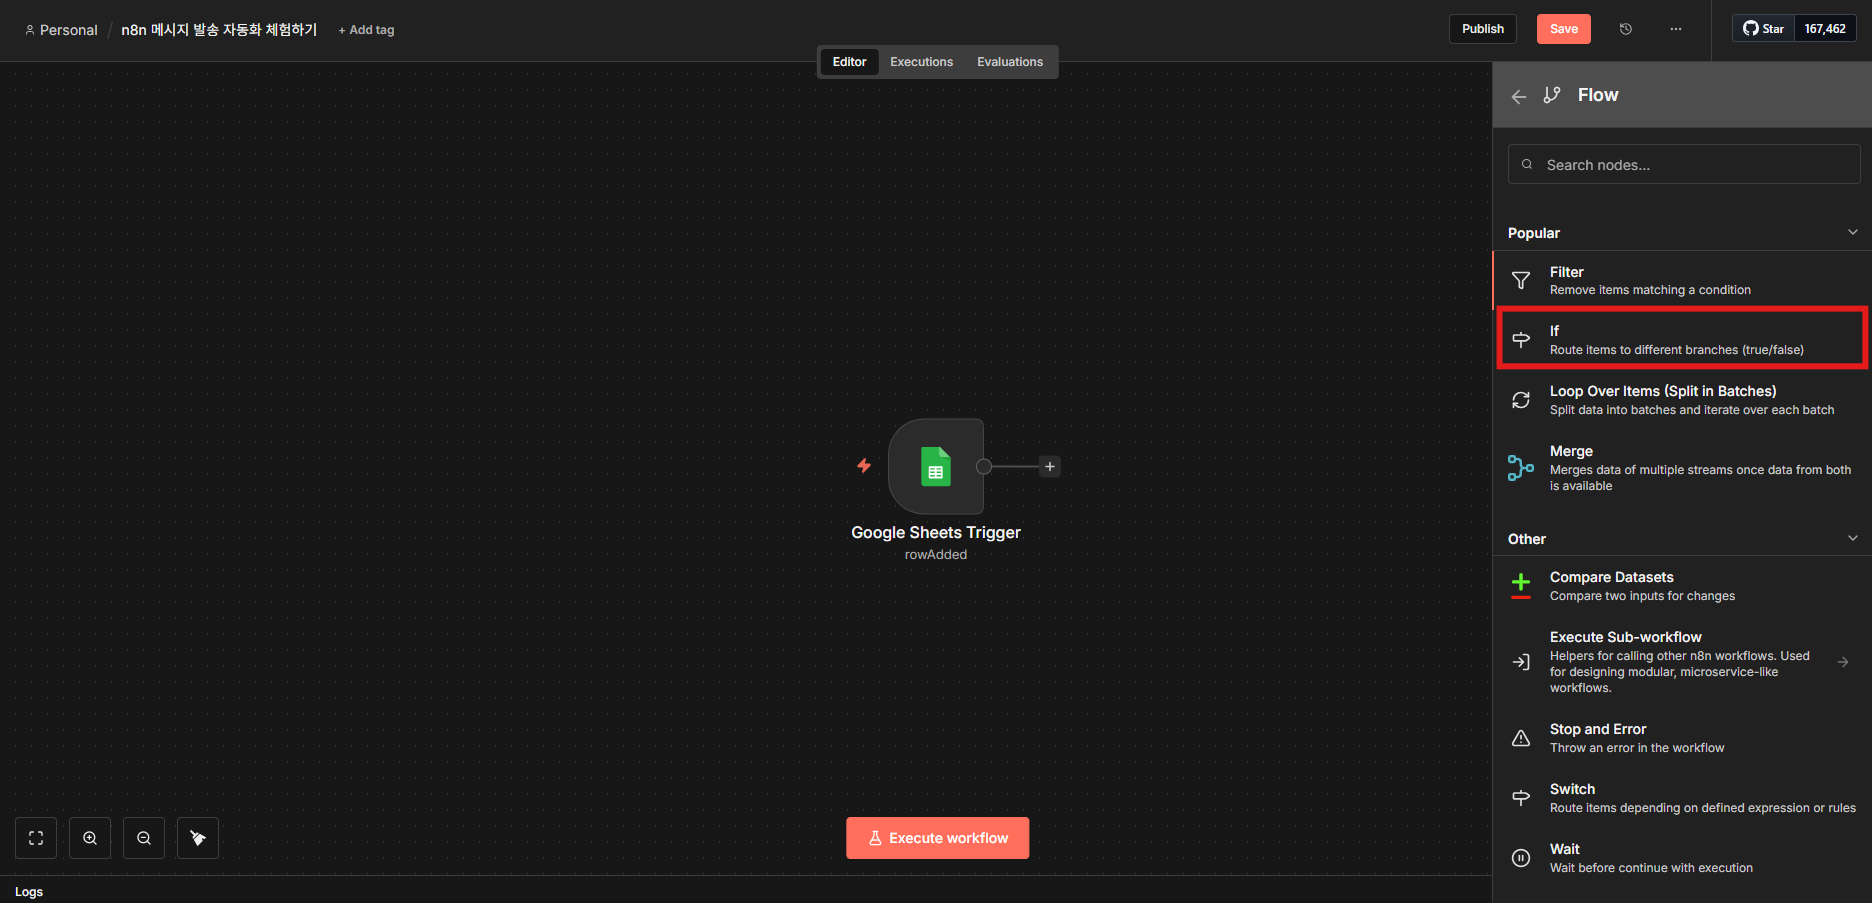Add the If node to workflow
The image size is (1872, 903).
coord(1682,339)
